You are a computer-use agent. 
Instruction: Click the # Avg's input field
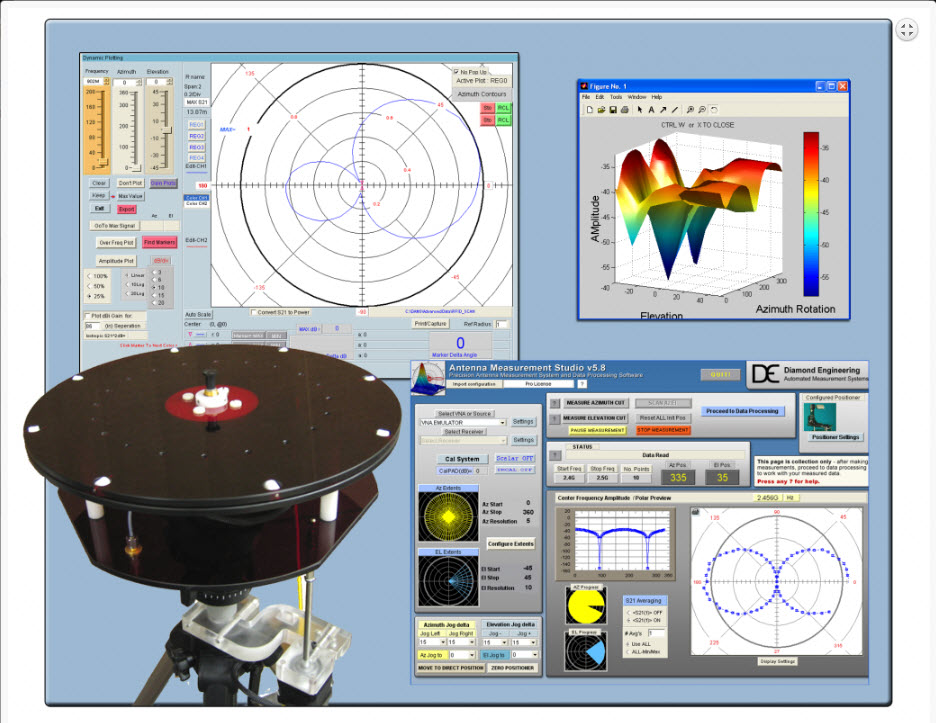pyautogui.click(x=656, y=633)
